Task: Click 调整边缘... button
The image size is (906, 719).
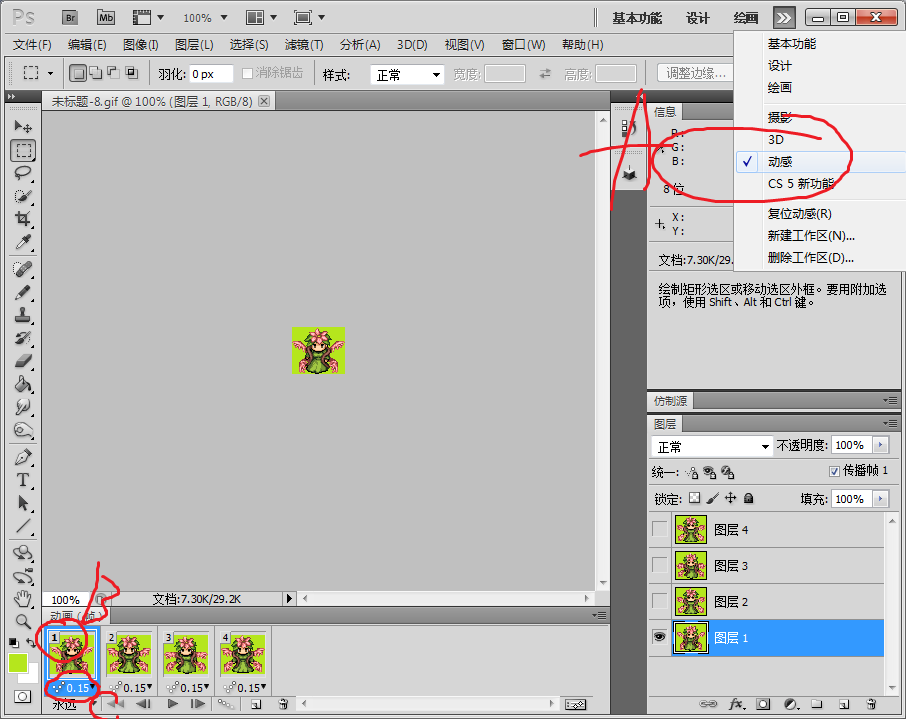Action: (x=696, y=73)
